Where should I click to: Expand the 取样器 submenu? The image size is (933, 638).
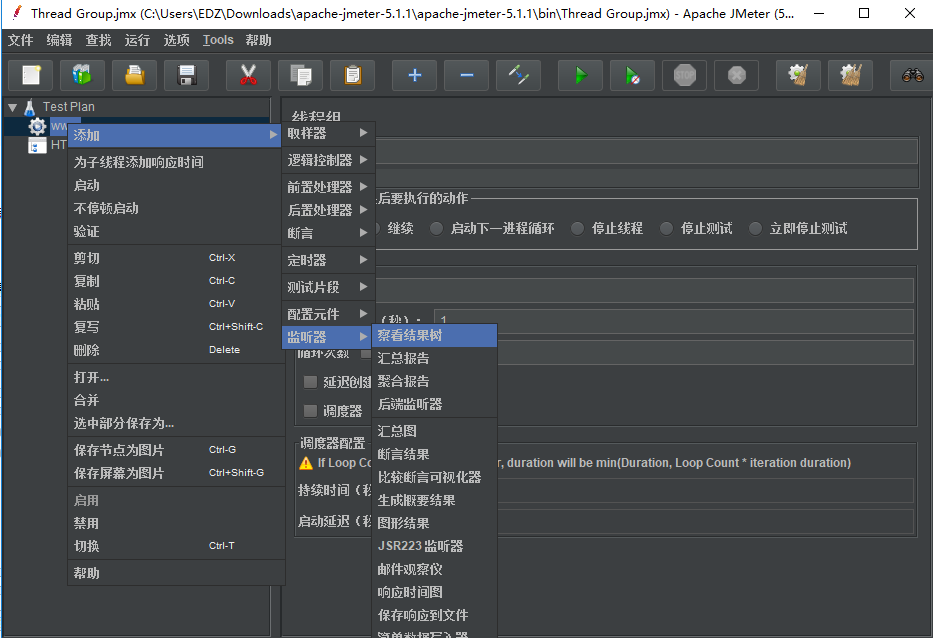pos(328,133)
